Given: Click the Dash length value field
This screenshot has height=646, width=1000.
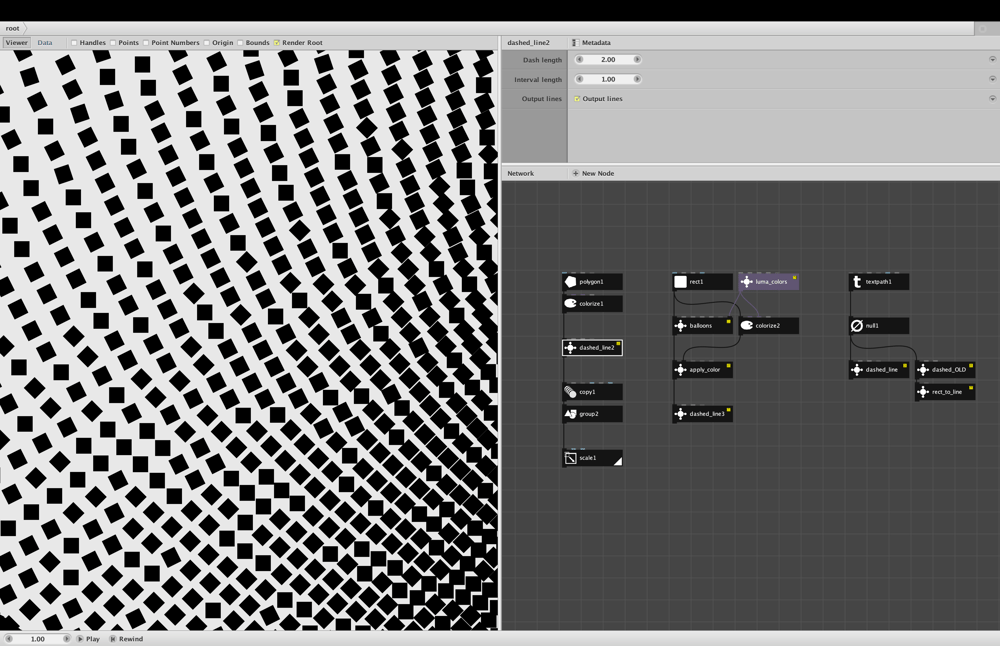Looking at the screenshot, I should (608, 59).
